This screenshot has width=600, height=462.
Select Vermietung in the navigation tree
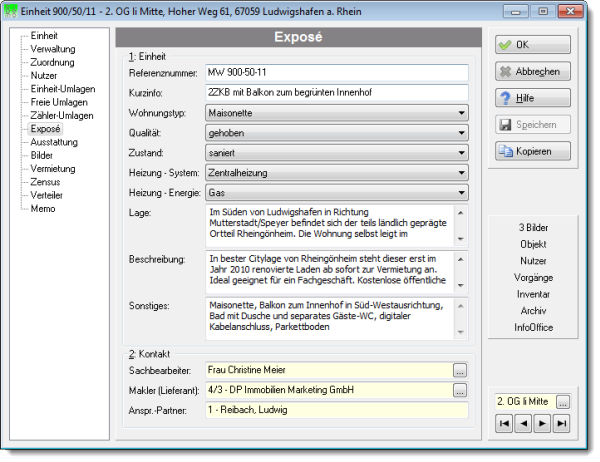[53, 168]
